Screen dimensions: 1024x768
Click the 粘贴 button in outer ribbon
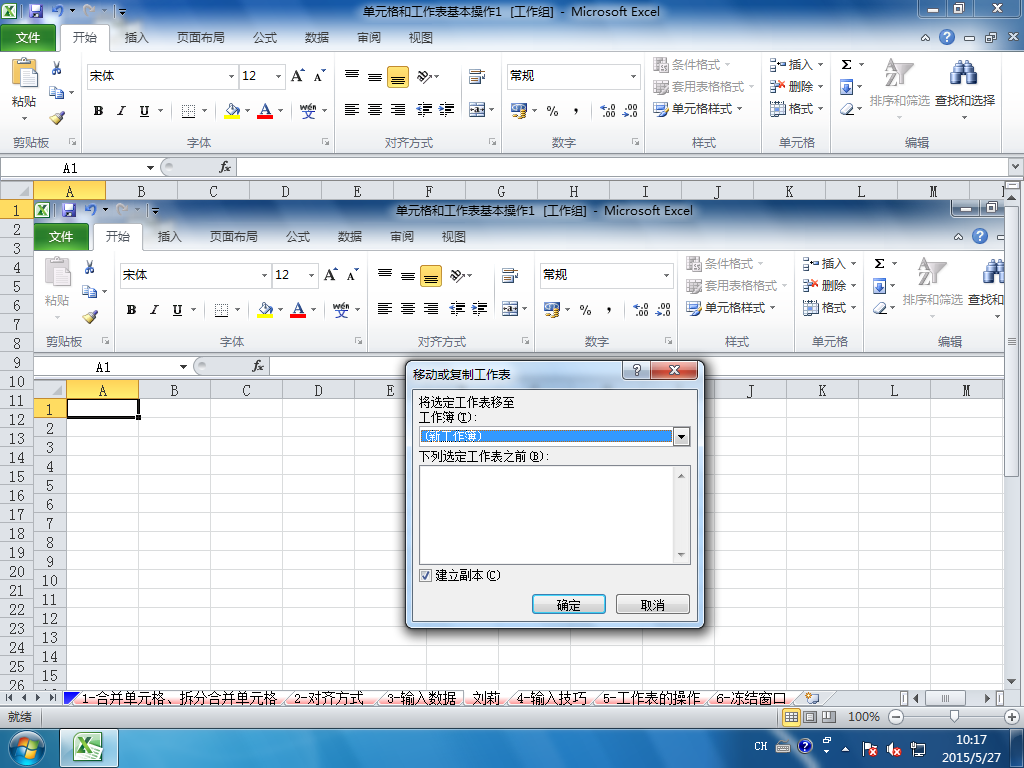pos(24,89)
